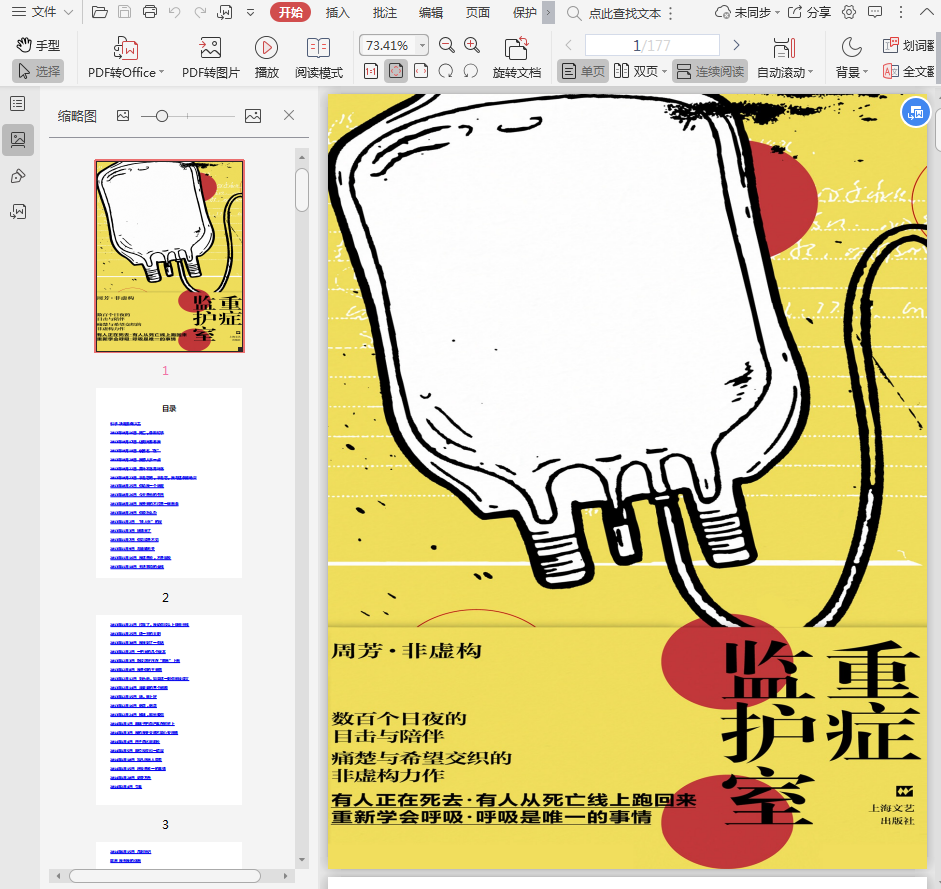Click the save icon in quick toolbar
Viewport: 941px width, 889px height.
click(124, 12)
